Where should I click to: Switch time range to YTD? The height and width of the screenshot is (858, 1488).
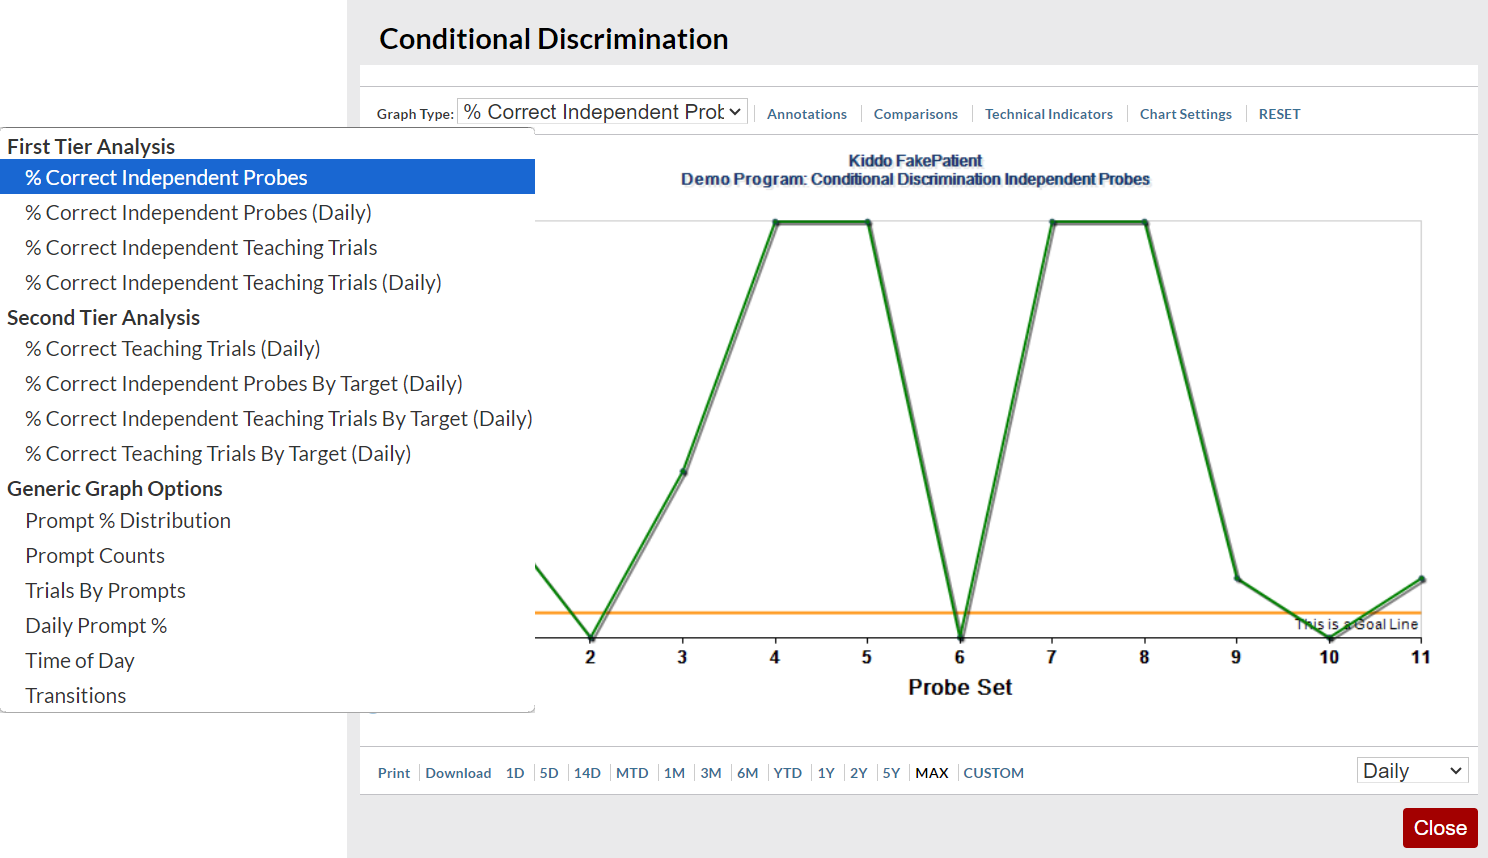787,773
